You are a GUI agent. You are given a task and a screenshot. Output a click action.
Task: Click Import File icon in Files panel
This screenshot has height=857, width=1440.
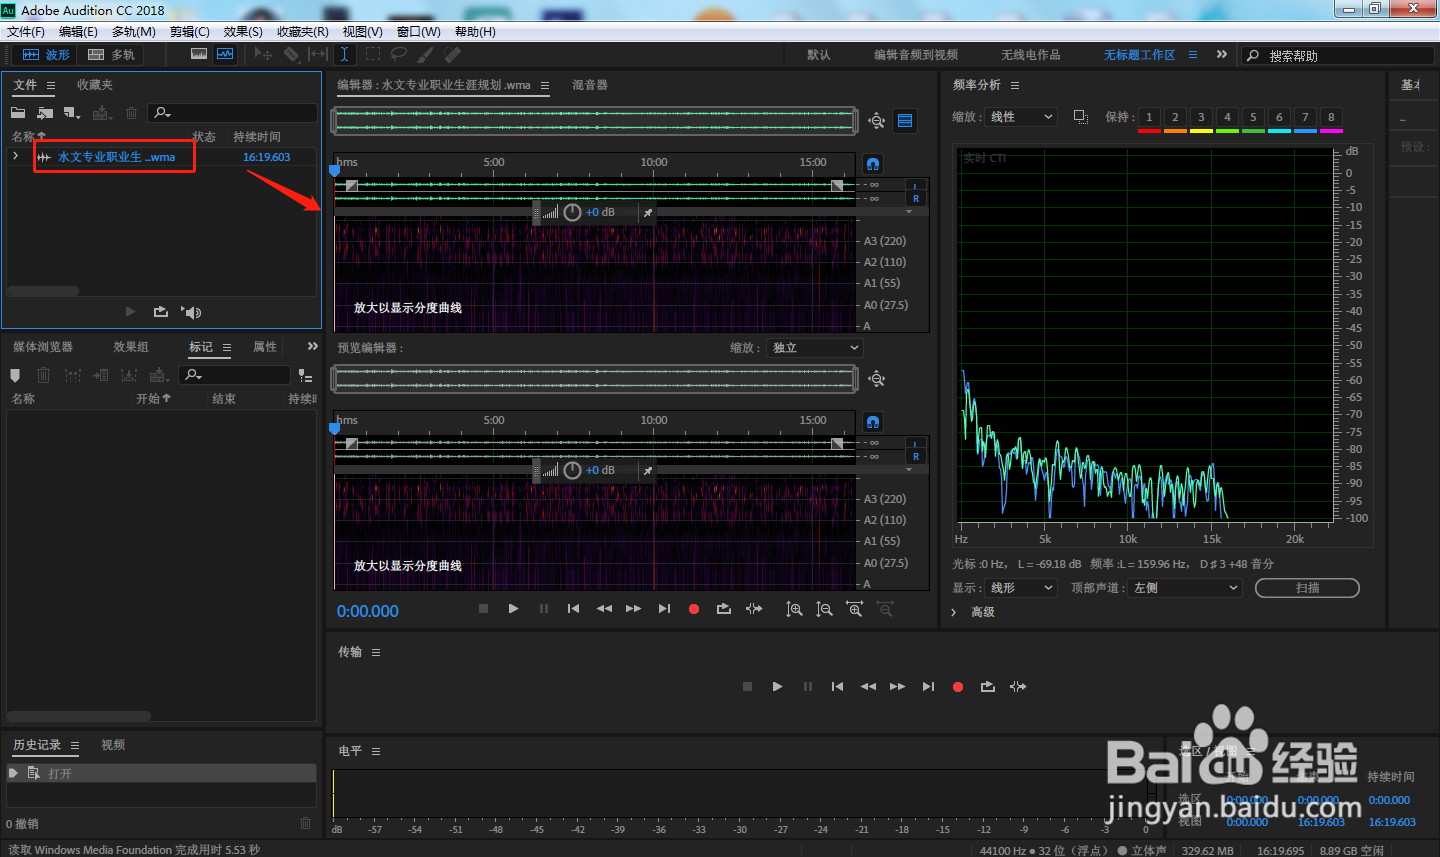[45, 113]
